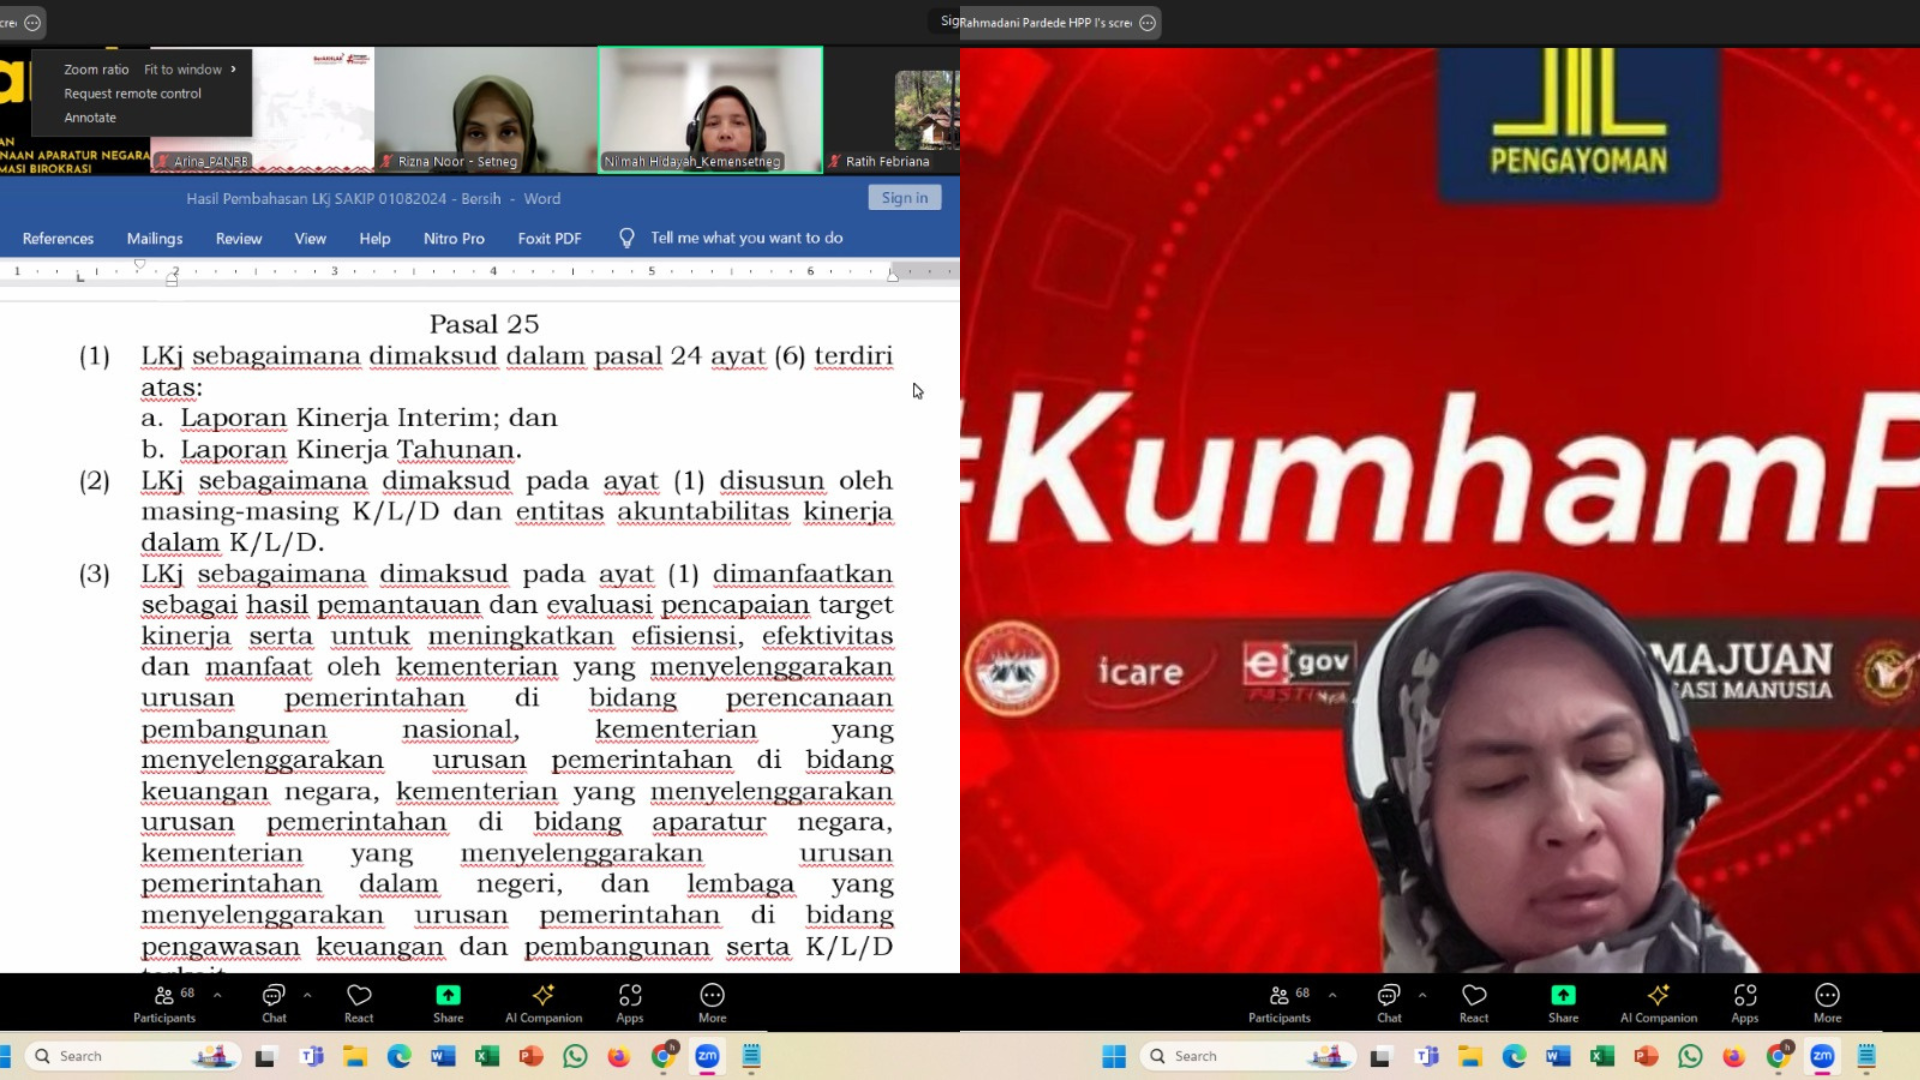This screenshot has width=1920, height=1080.
Task: Expand caret next to left Chat button
Action: [307, 995]
